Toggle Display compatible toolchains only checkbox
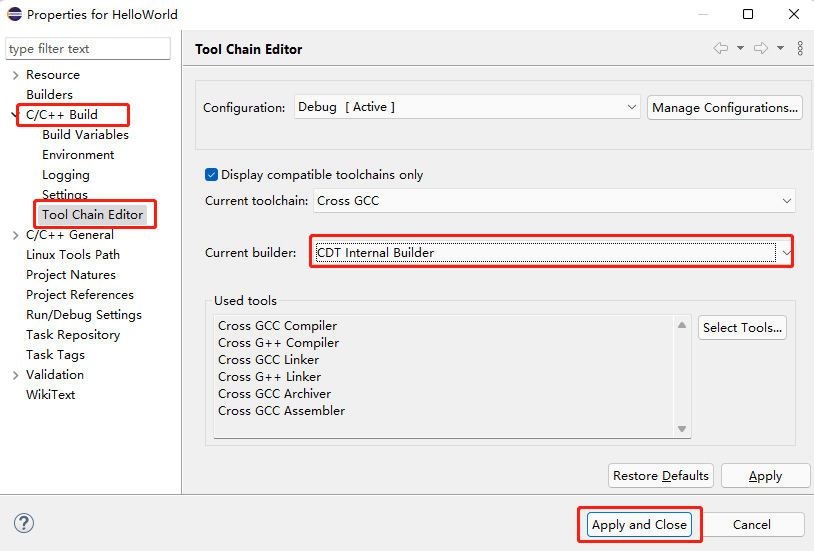This screenshot has width=814, height=551. click(211, 174)
